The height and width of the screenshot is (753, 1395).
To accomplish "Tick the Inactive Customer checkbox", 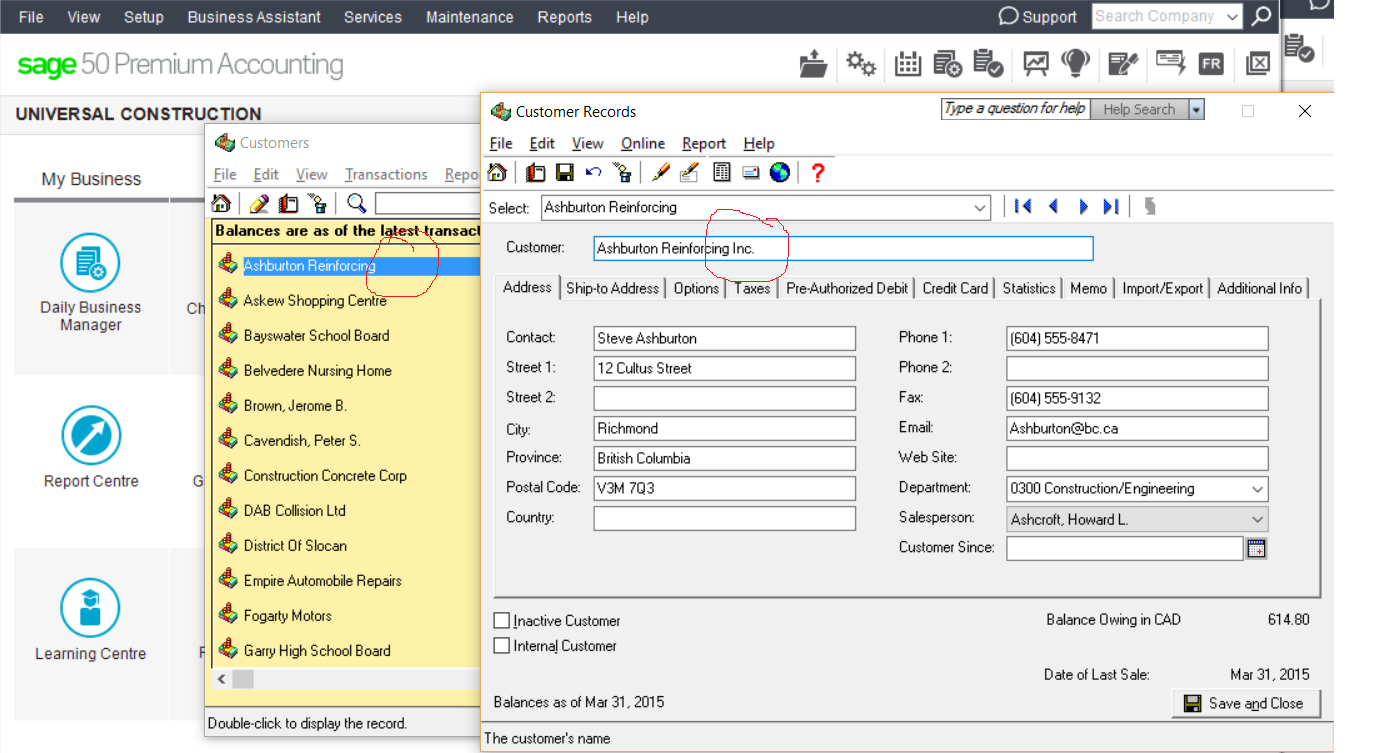I will click(x=502, y=621).
